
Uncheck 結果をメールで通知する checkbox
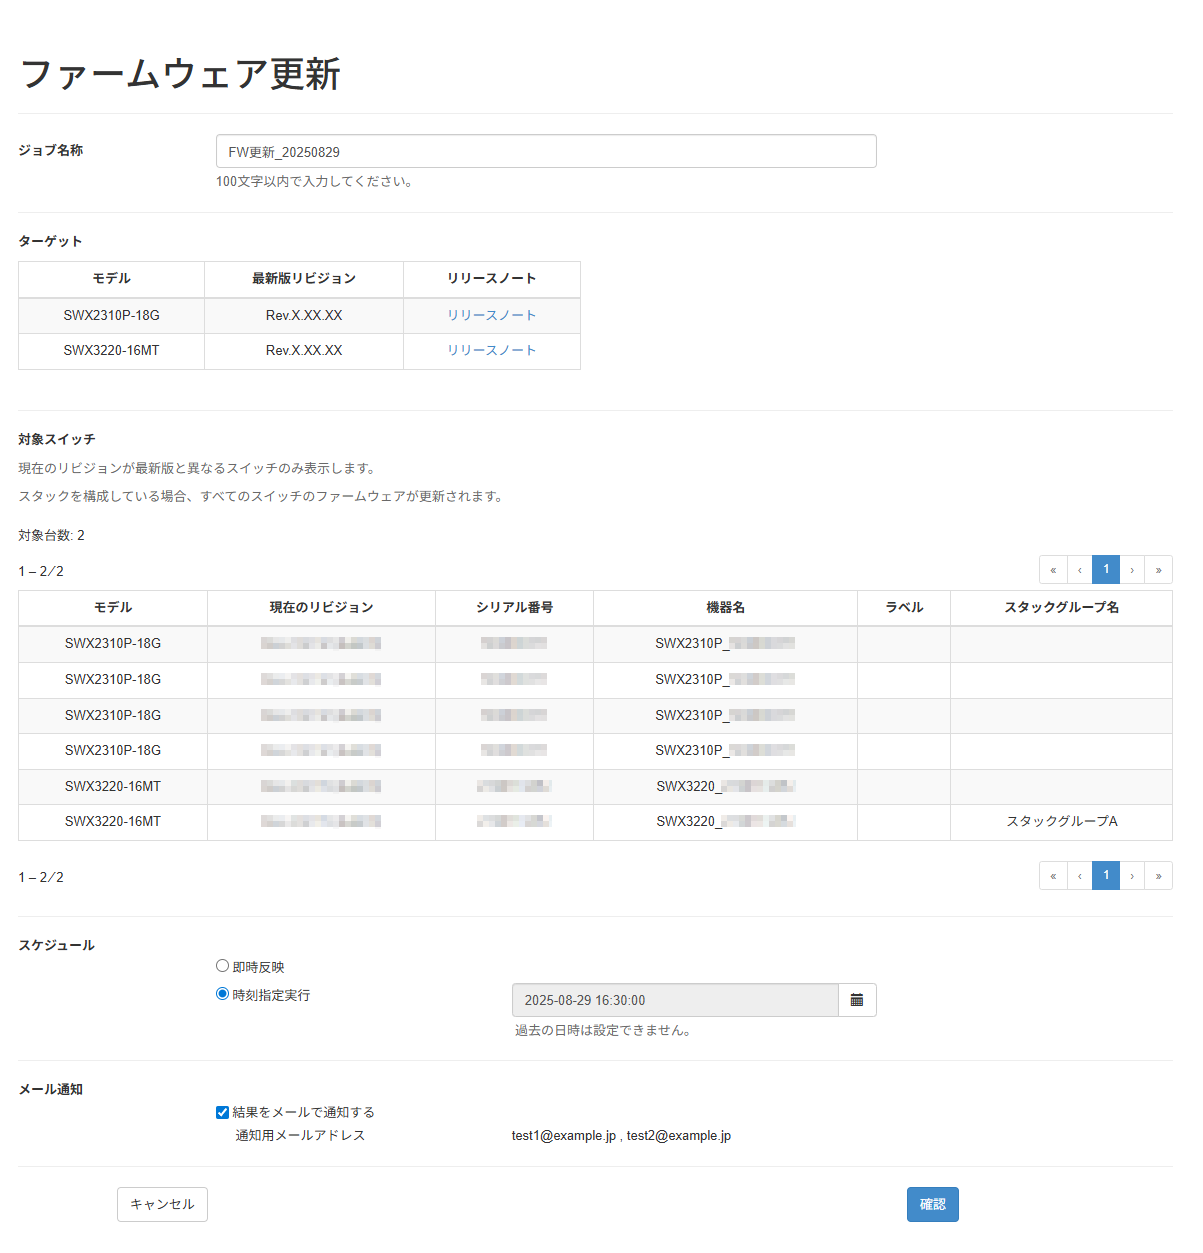pyautogui.click(x=221, y=1111)
